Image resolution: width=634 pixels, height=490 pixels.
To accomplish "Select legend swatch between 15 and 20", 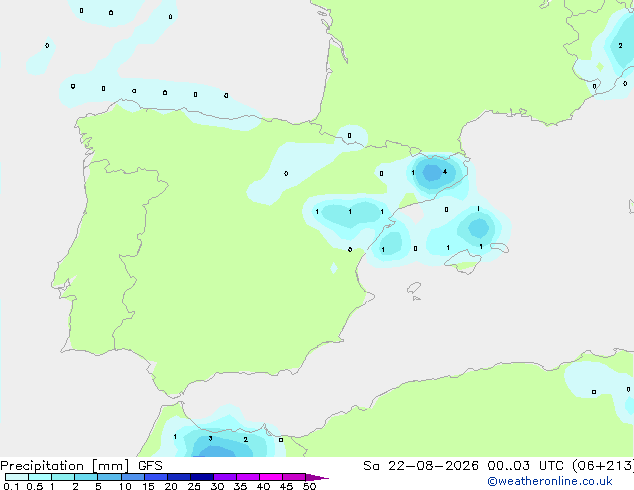I will point(155,477).
